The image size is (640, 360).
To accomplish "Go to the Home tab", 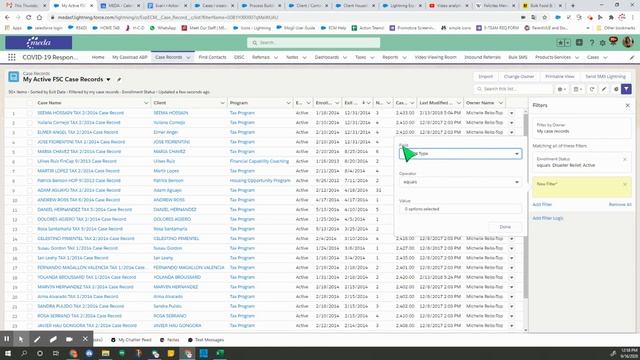I will tap(98, 58).
